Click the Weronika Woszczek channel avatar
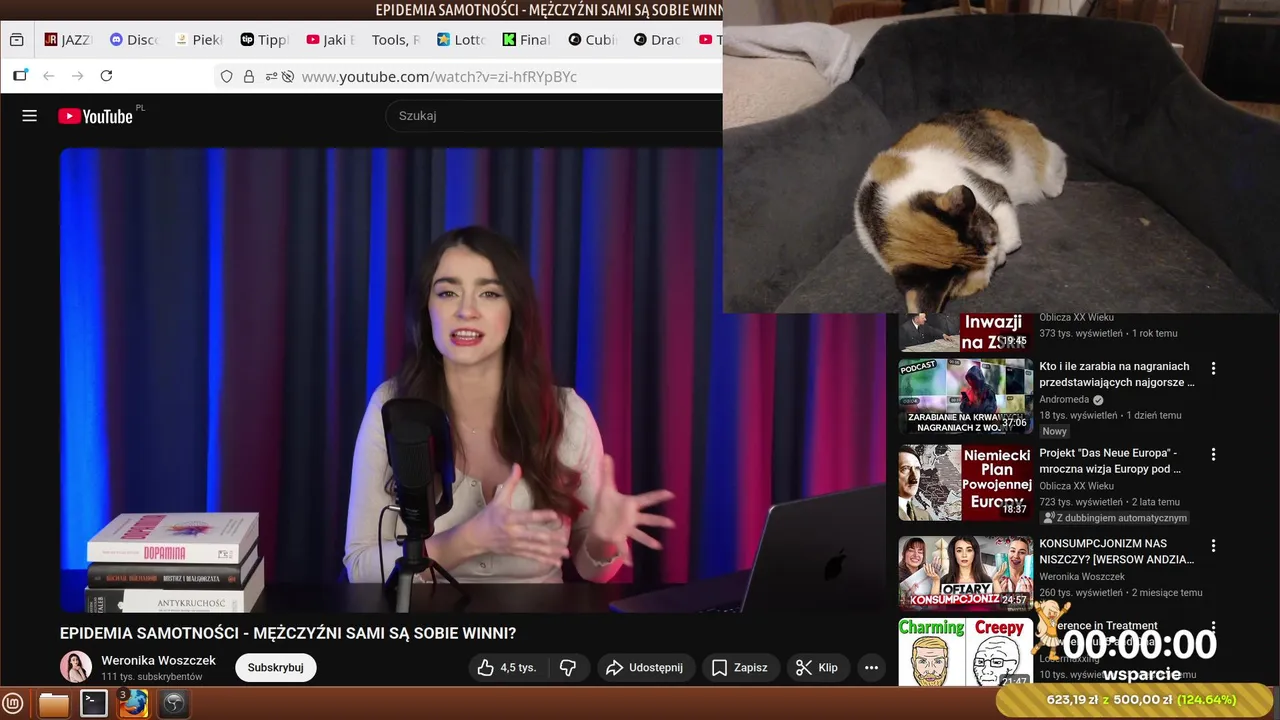Image resolution: width=1280 pixels, height=720 pixels. point(76,667)
